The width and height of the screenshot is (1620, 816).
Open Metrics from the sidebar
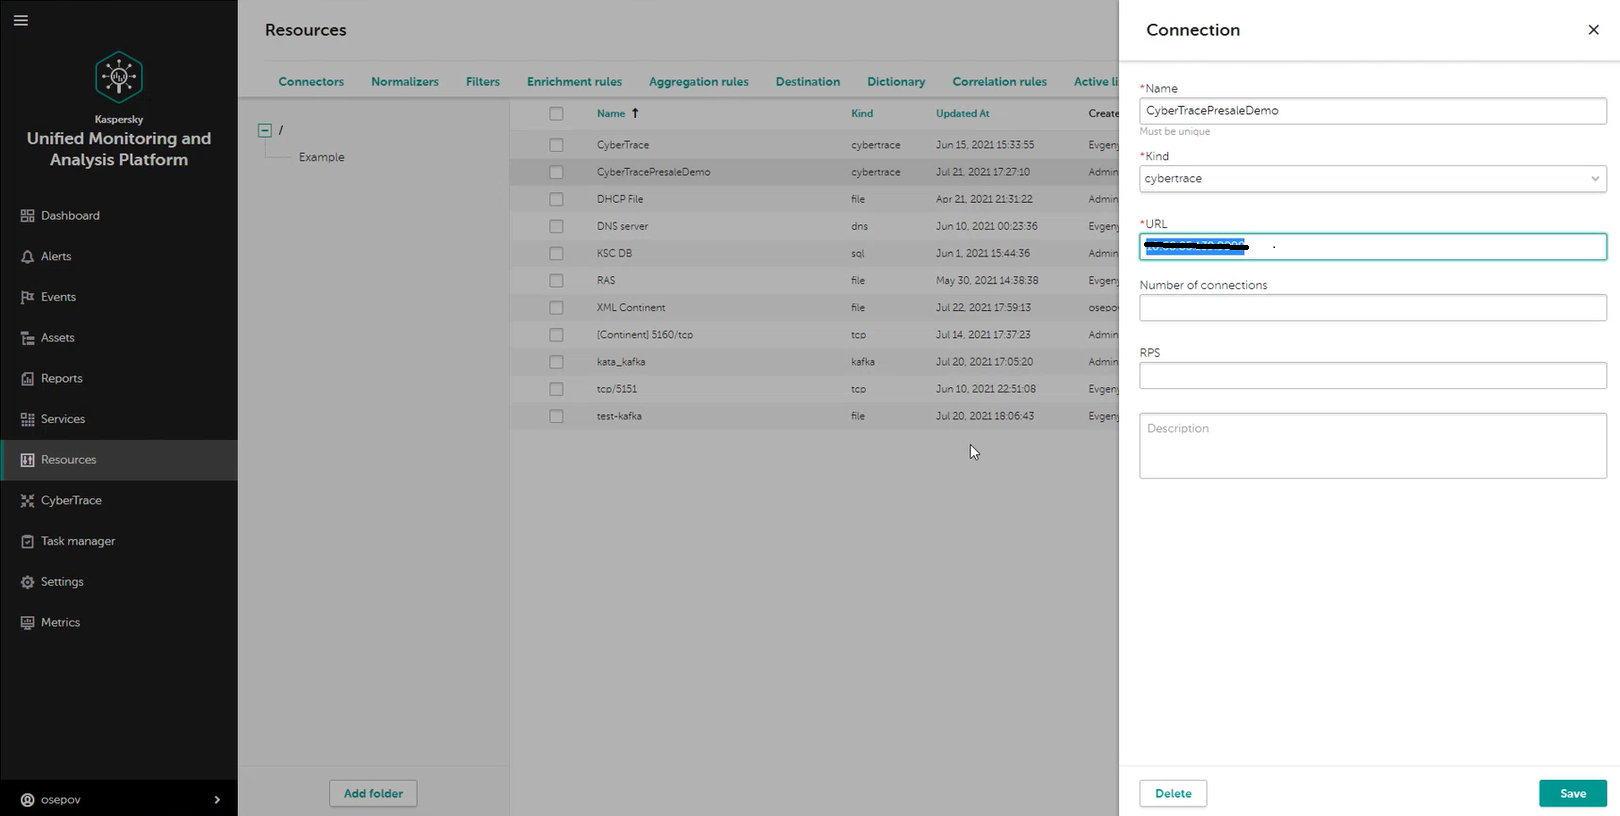click(x=119, y=623)
